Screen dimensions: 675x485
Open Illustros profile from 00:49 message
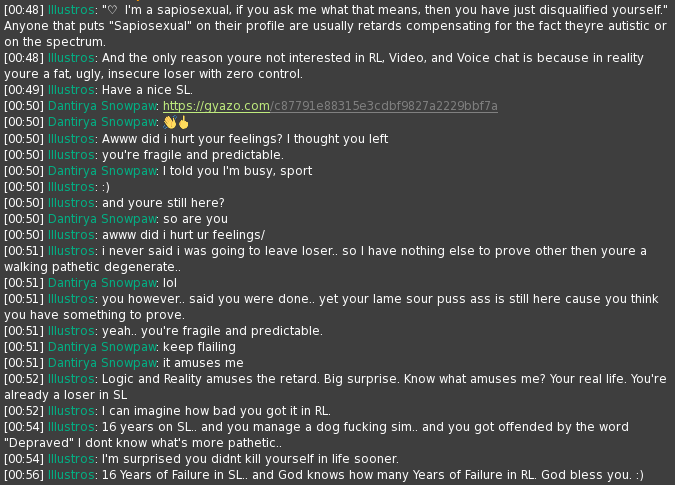pyautogui.click(x=71, y=90)
